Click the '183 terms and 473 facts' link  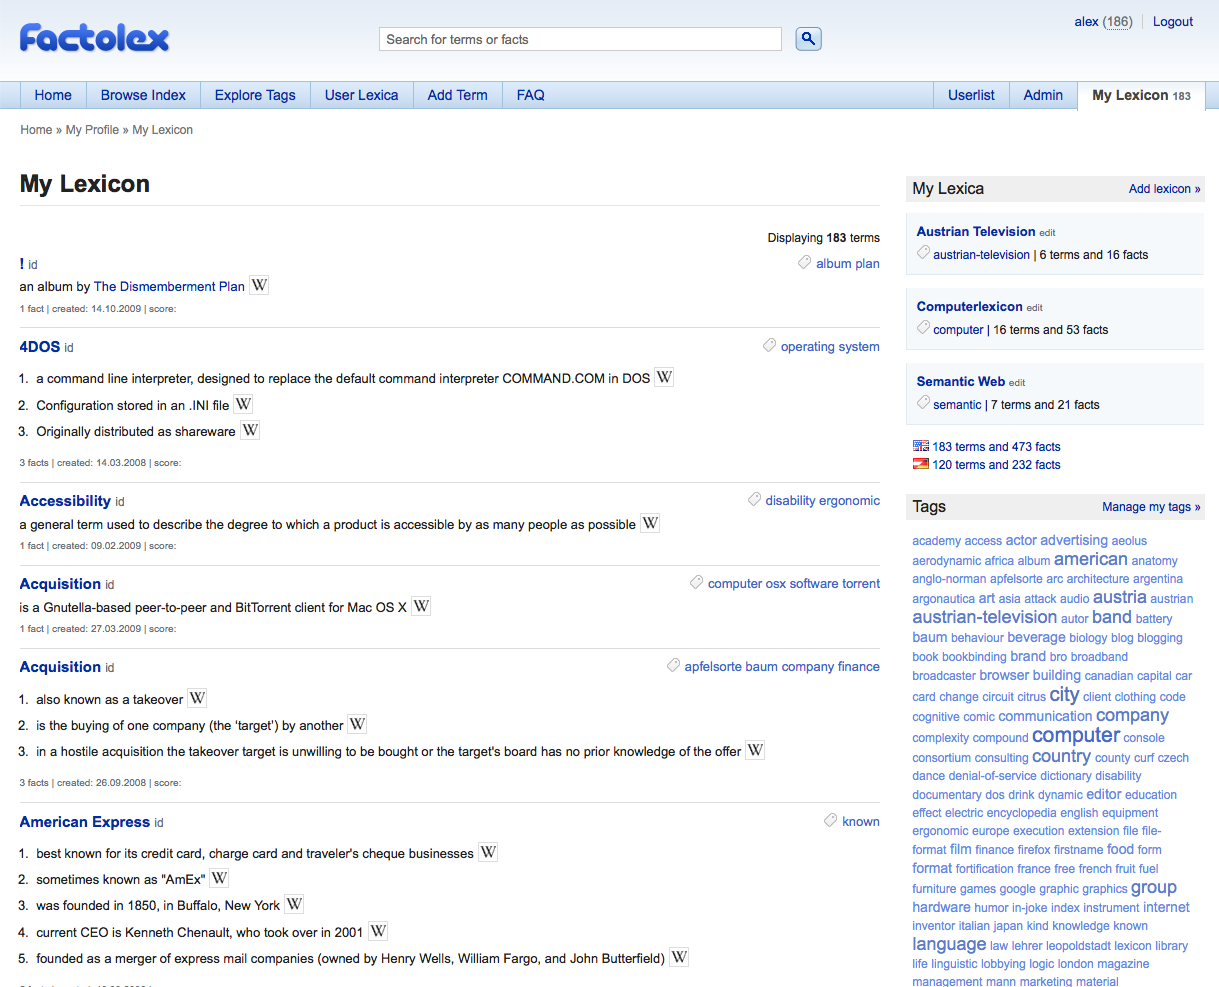996,446
